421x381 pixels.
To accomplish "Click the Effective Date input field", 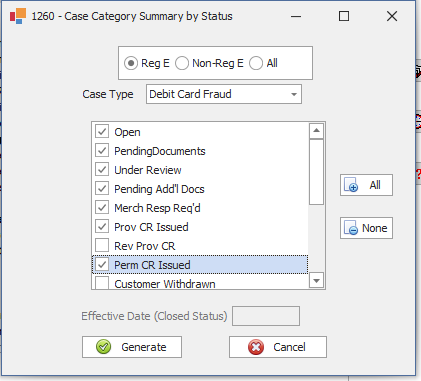I will click(x=266, y=316).
